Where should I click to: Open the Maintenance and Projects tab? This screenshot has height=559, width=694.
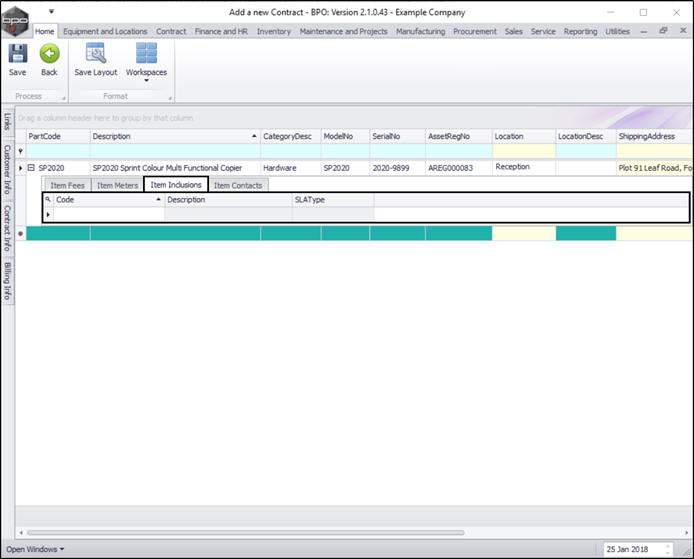pyautogui.click(x=343, y=31)
